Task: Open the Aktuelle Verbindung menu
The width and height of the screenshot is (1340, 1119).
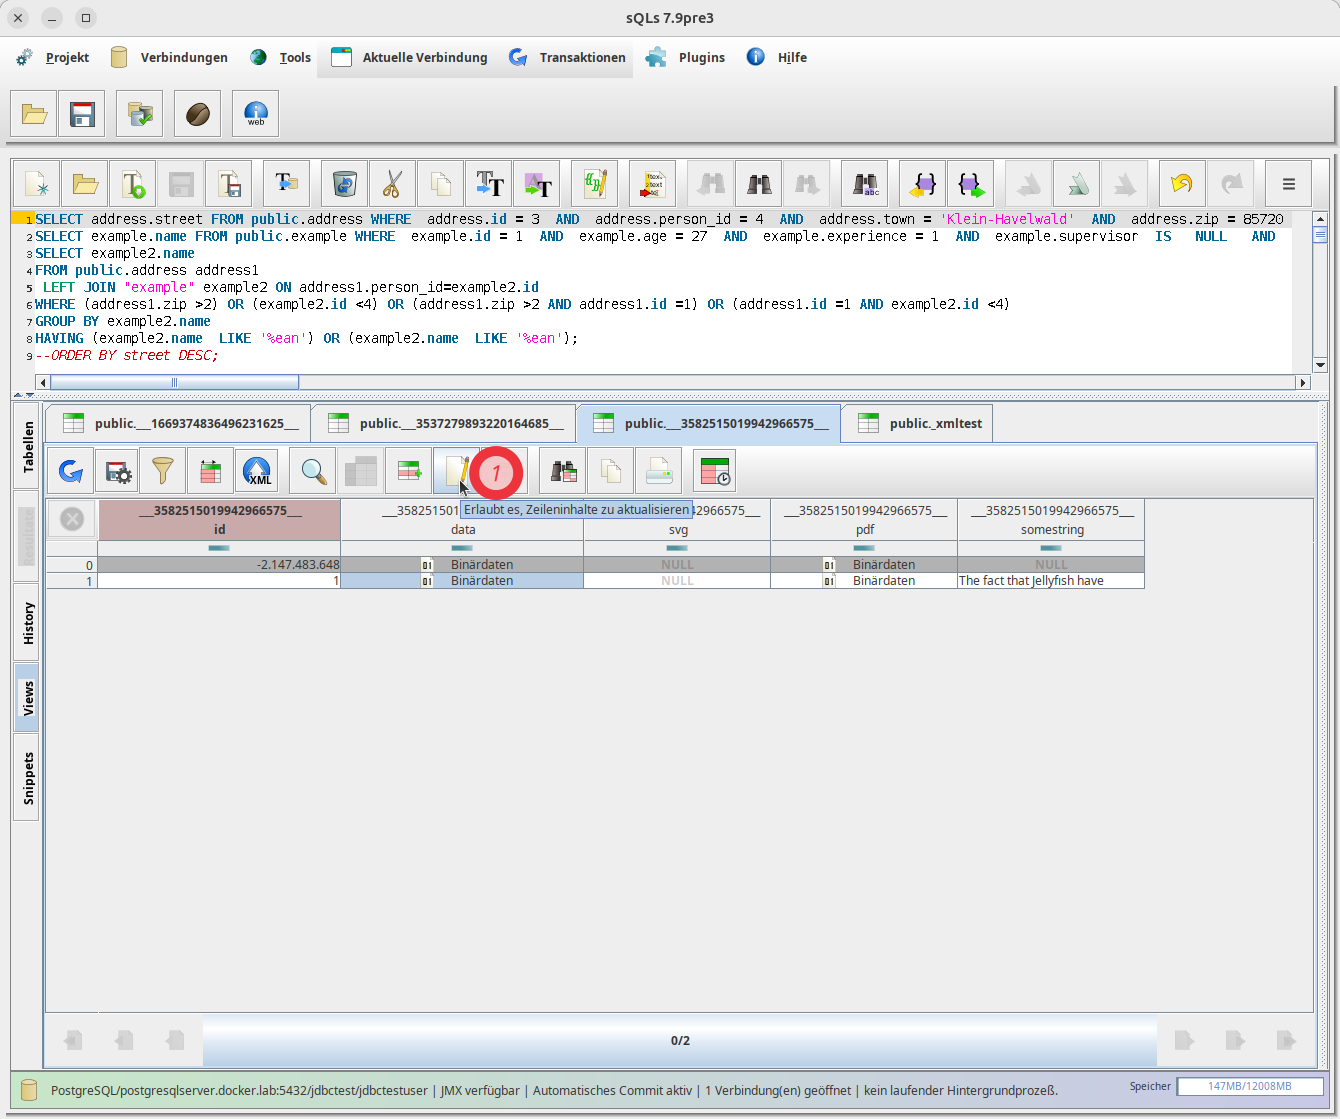Action: click(x=410, y=58)
